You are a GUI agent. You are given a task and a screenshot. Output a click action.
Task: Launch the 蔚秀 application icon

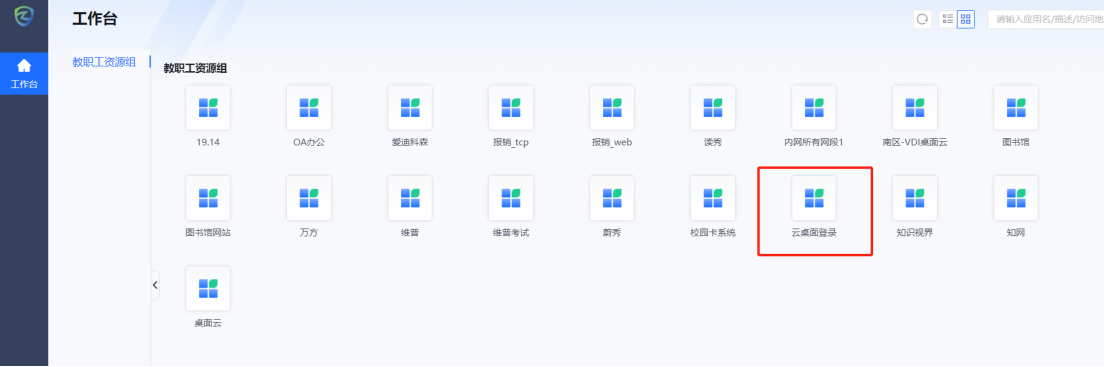coord(612,198)
